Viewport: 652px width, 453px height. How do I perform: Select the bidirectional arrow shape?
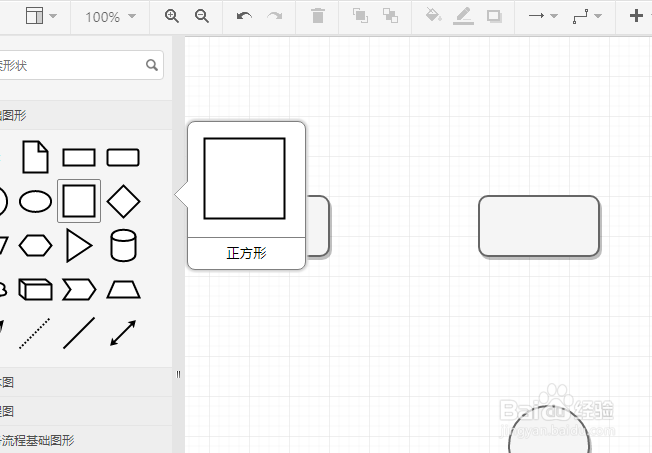(123, 333)
